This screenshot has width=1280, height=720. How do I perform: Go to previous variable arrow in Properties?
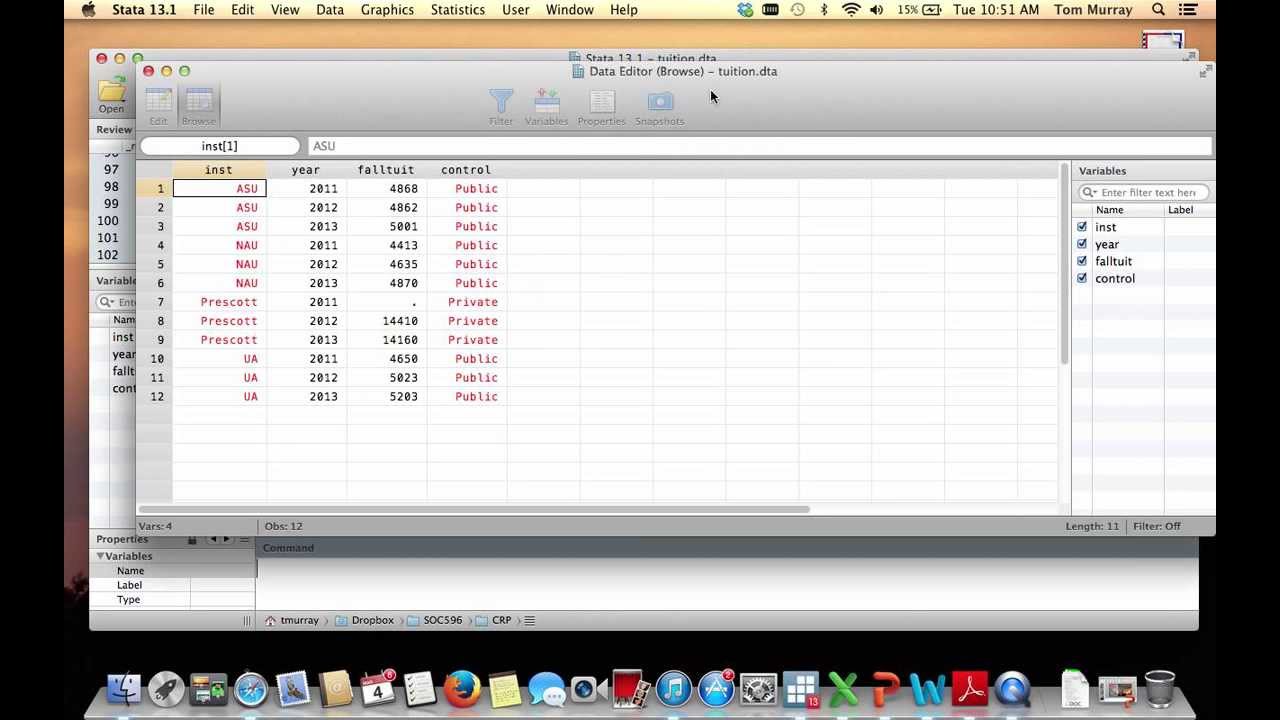pos(212,539)
